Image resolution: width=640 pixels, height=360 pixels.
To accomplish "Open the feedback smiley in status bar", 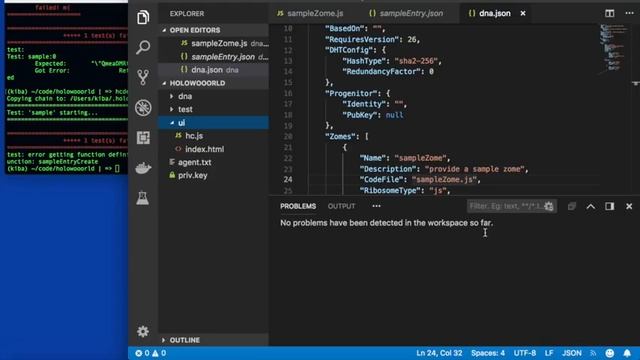I will 609,353.
